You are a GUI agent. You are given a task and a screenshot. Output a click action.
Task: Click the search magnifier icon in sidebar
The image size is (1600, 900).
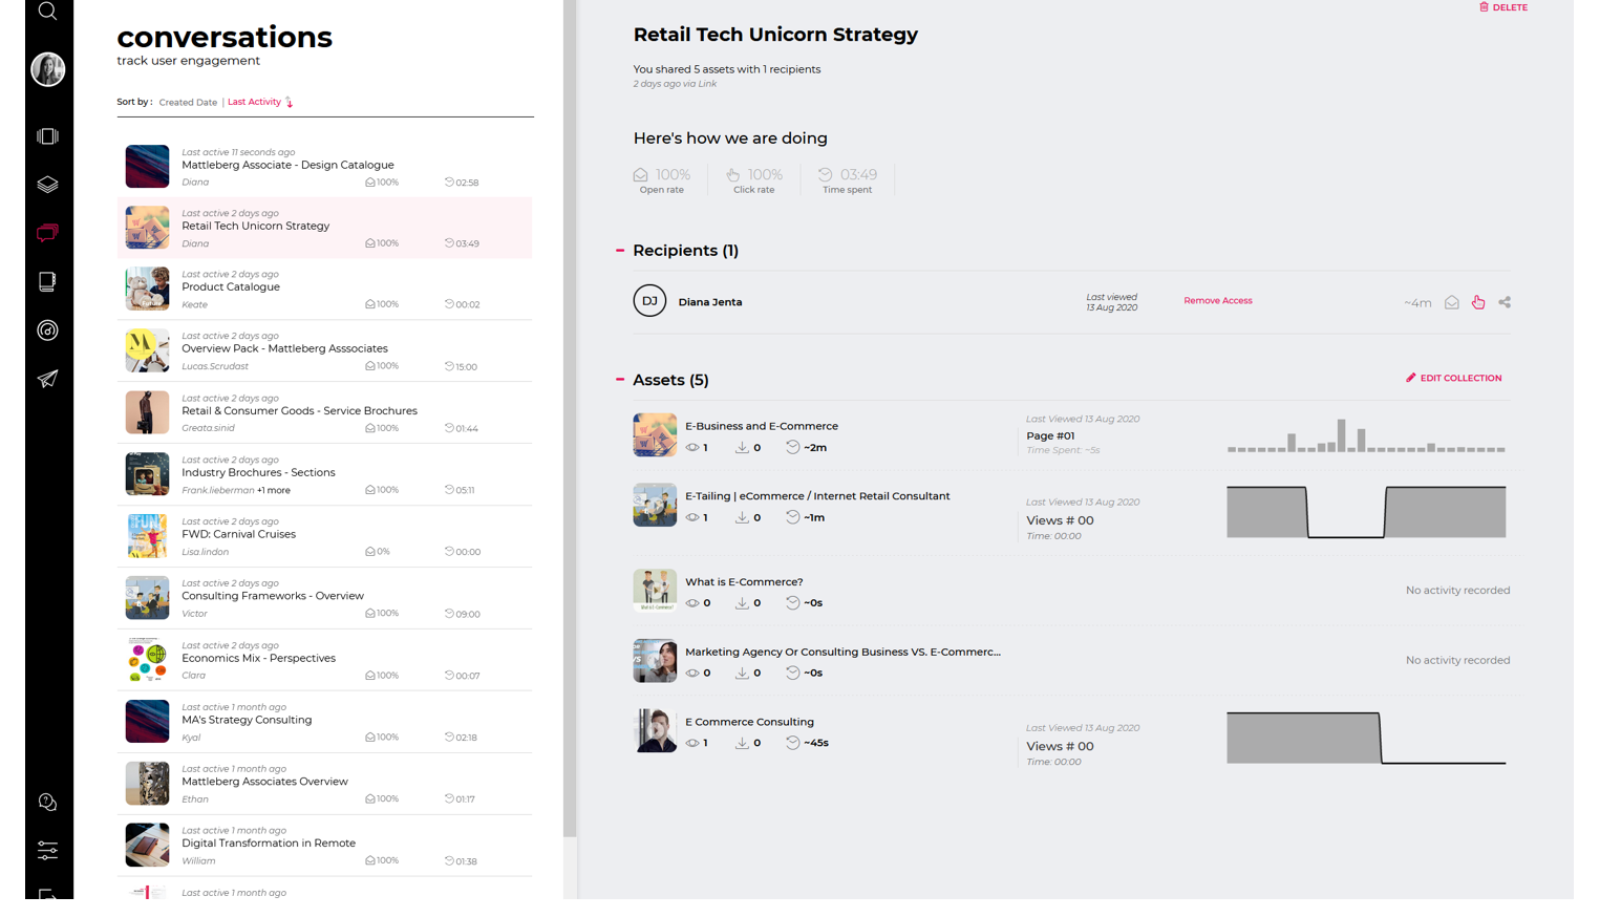(47, 11)
